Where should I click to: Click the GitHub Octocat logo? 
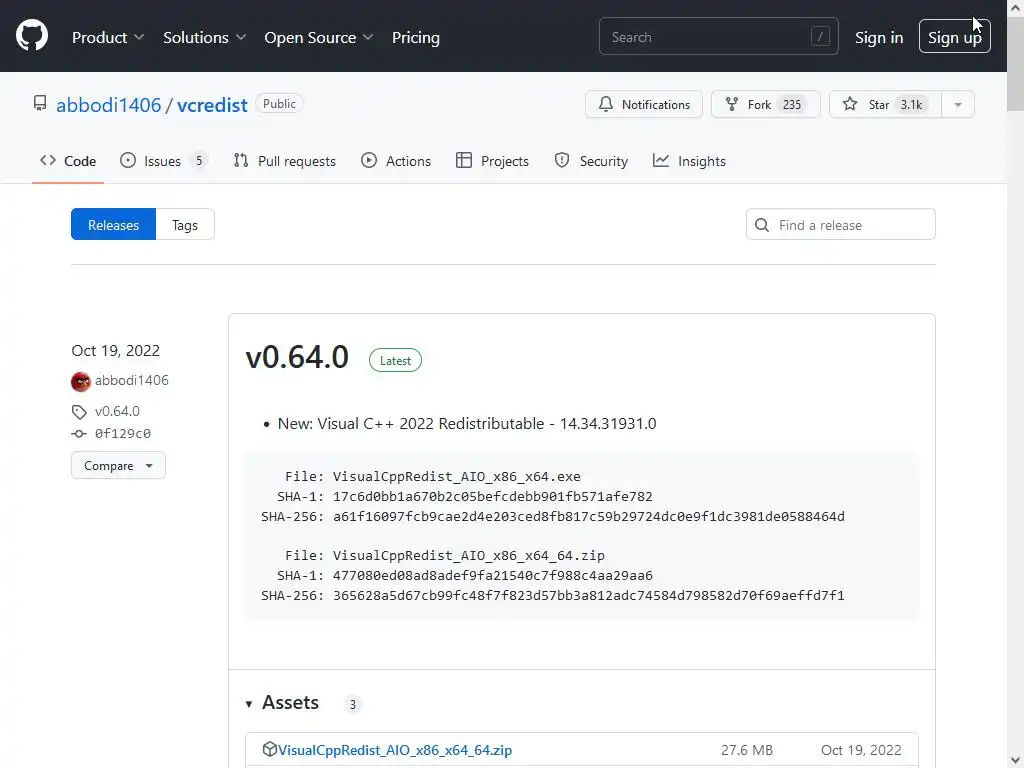(31, 36)
